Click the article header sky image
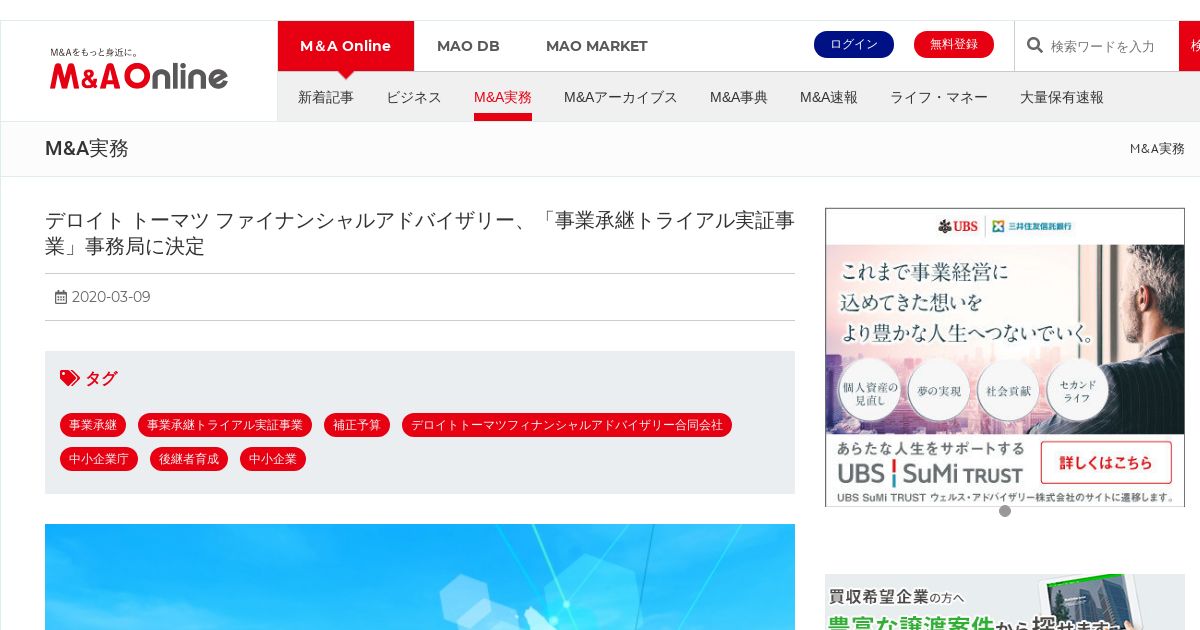 (x=420, y=577)
